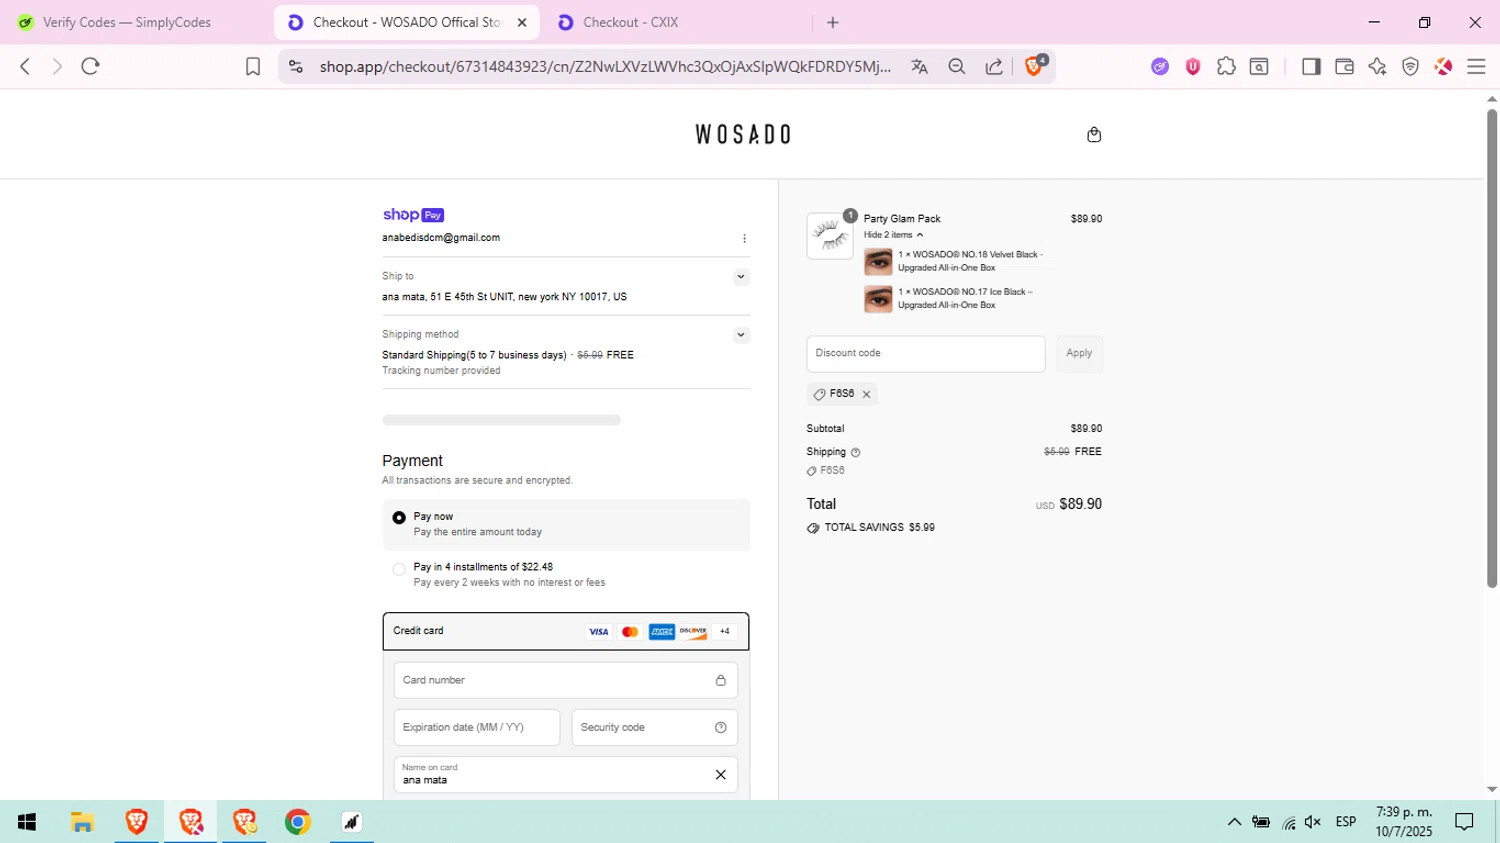Click NO.17 Ice Black product thumbnail
Screen dimensions: 1500x843
[x=878, y=299]
